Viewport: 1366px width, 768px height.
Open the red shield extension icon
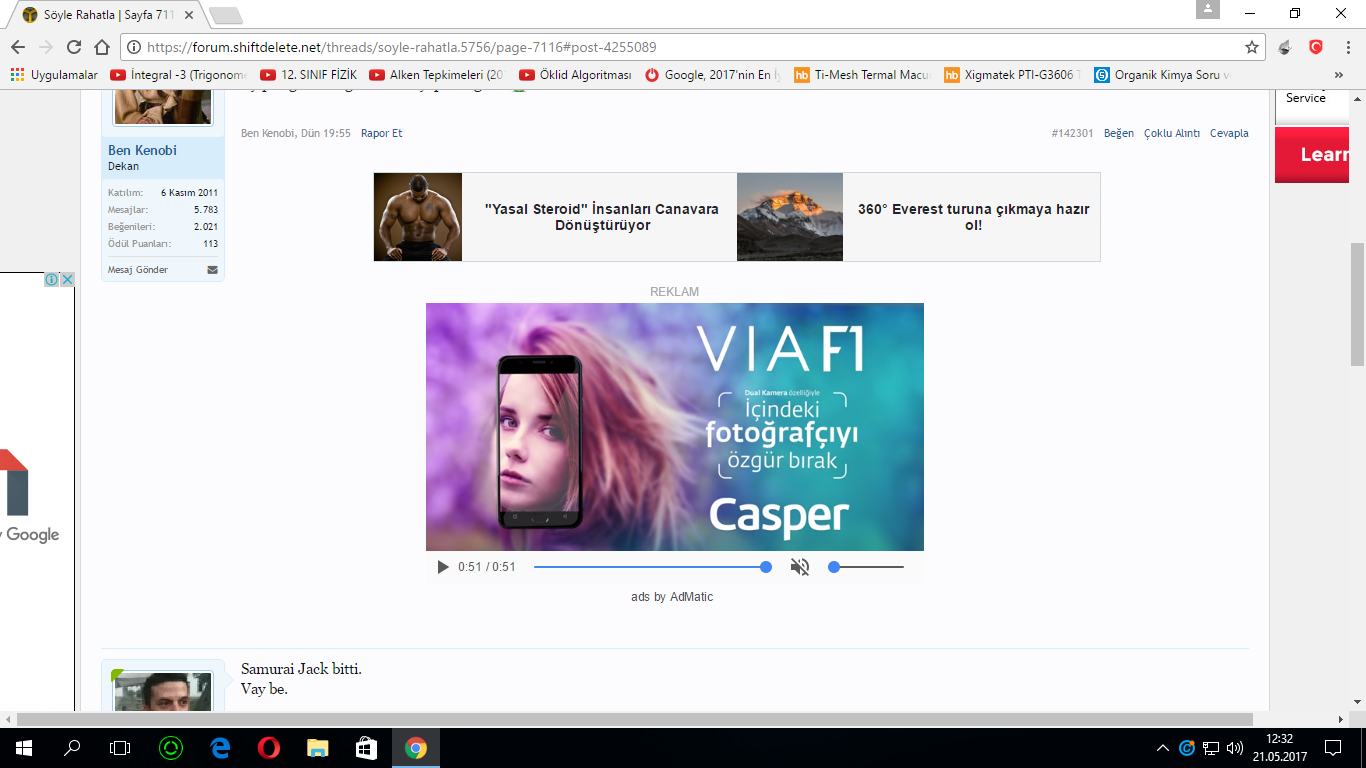pos(1316,47)
